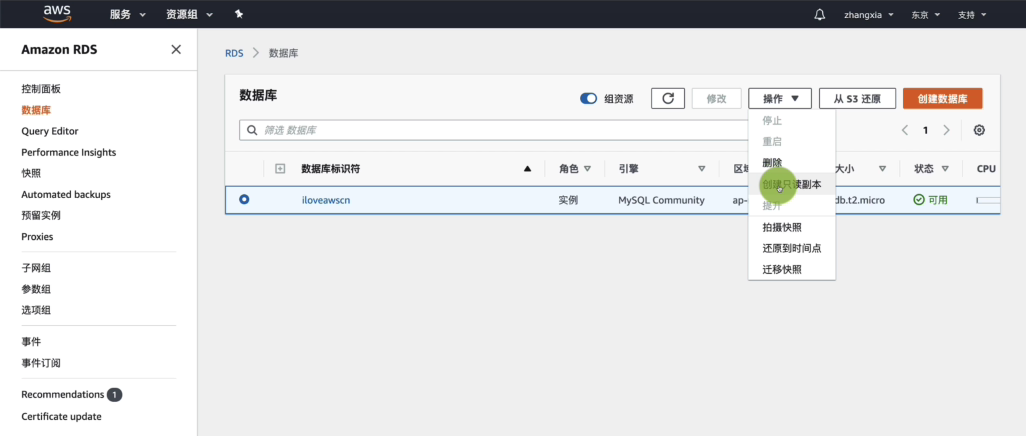Open 事件 in sidebar

(31, 342)
